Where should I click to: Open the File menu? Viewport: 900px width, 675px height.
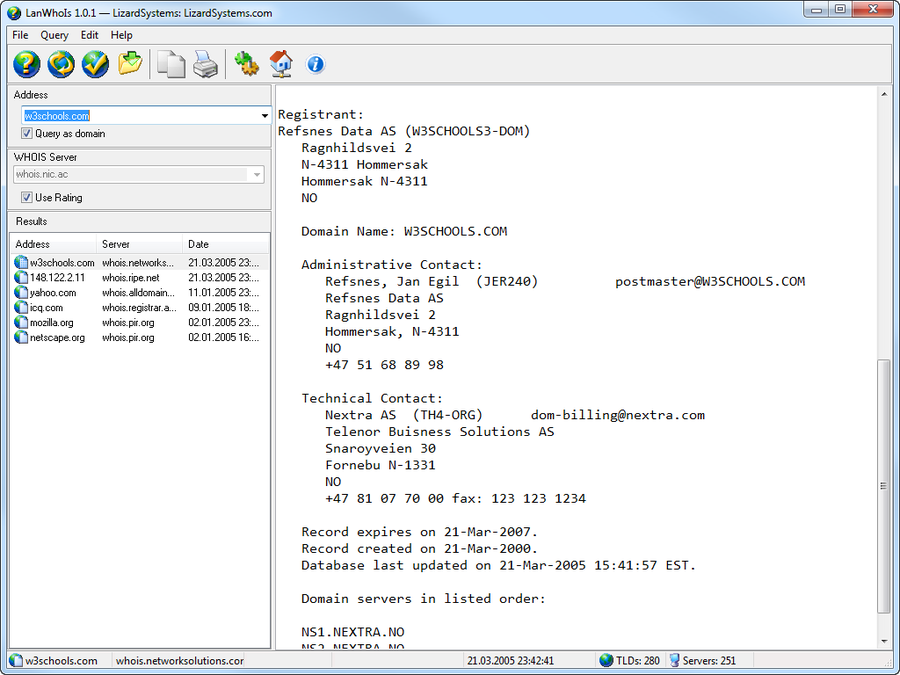click(x=20, y=35)
